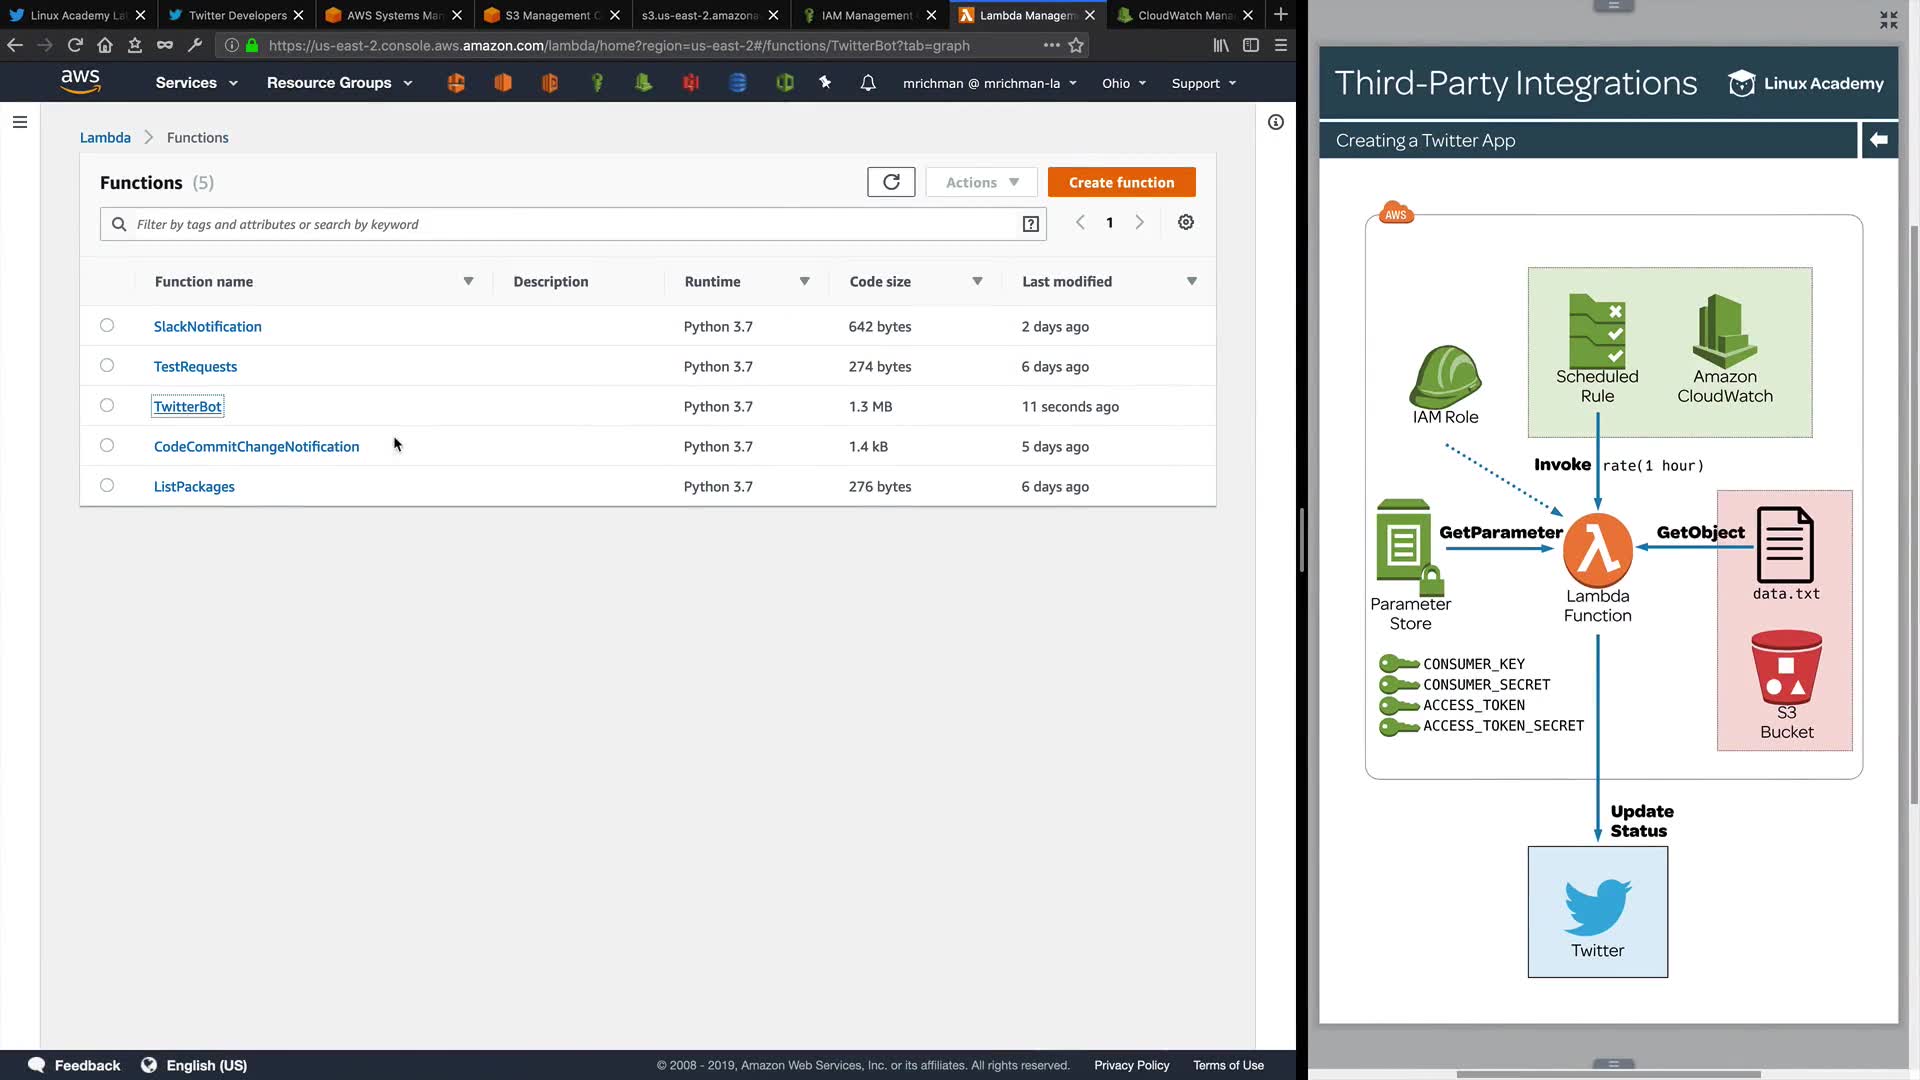Click the search filter help icon

pos(1030,224)
